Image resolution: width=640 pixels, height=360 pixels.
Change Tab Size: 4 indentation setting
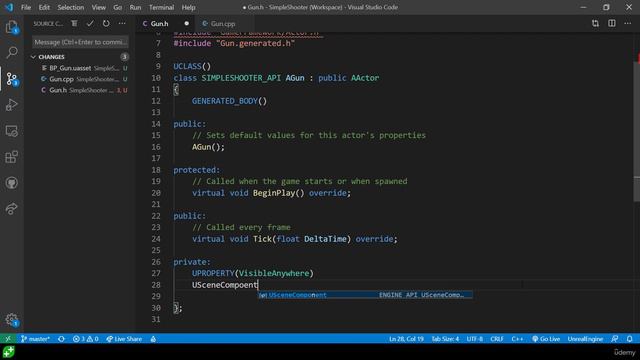point(445,339)
